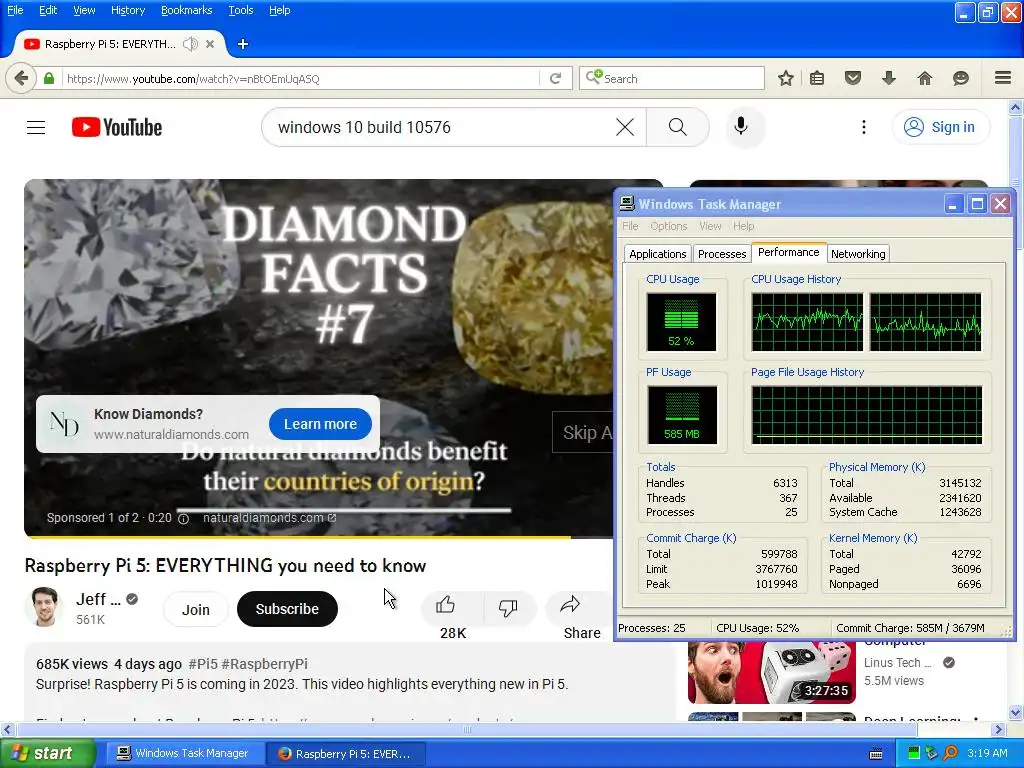This screenshot has height=768, width=1024.
Task: Select Raspberry Pi 5 Firefox taskbar button
Action: click(346, 754)
